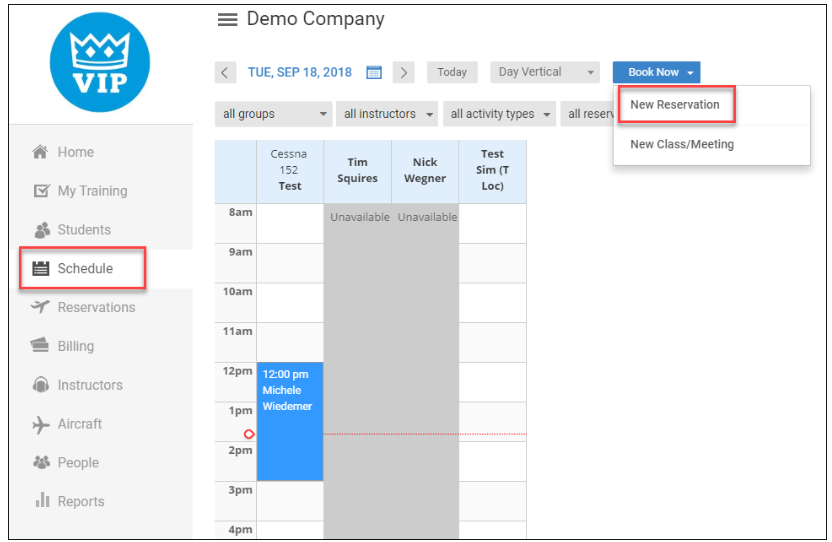832x542 pixels.
Task: Open the all reservations filter dropdown
Action: (x=587, y=114)
